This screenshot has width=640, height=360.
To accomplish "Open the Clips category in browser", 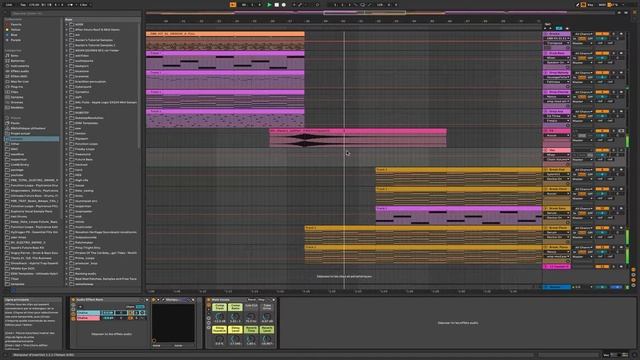I will pos(14,92).
